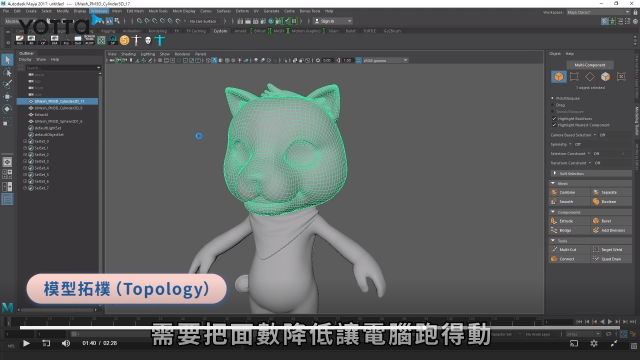This screenshot has height=360, width=640.
Task: Activate the Paint Selection tool
Action: [7, 84]
